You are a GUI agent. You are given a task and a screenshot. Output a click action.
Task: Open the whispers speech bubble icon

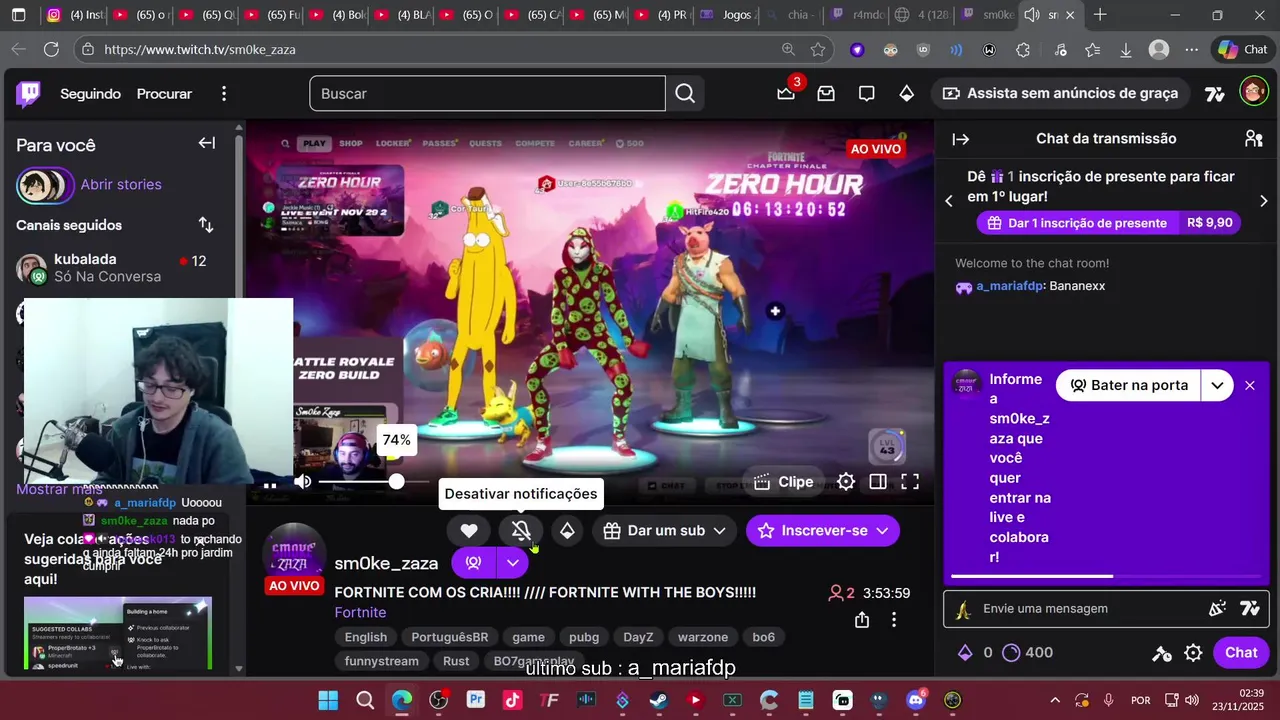pos(866,93)
